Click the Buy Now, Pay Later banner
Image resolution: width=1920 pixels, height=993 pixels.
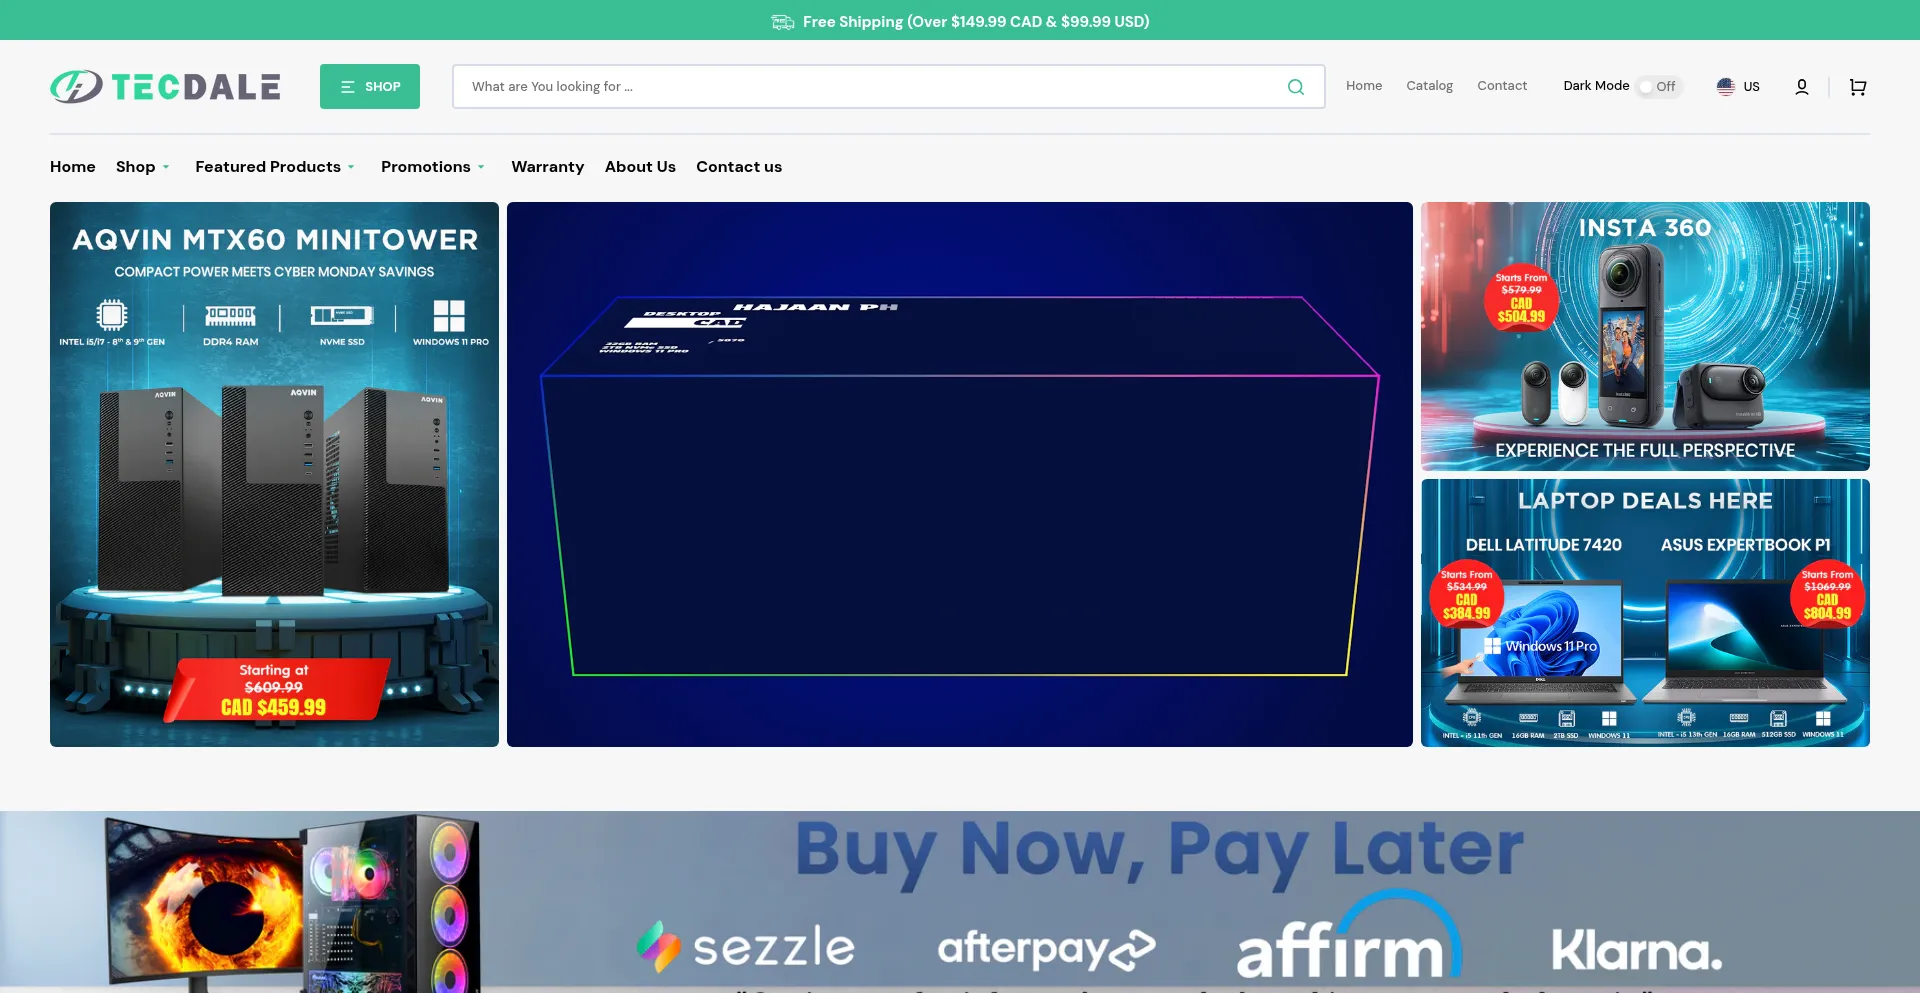click(x=960, y=902)
